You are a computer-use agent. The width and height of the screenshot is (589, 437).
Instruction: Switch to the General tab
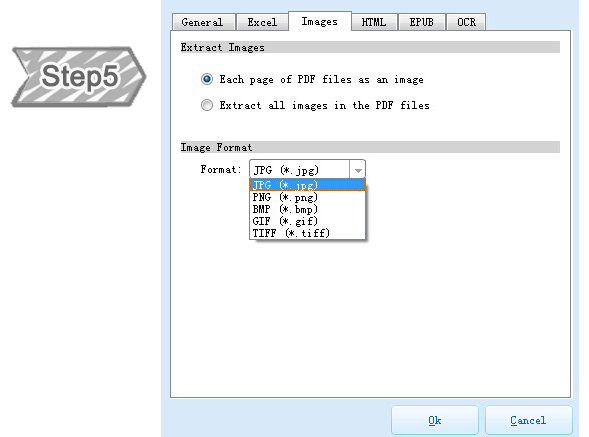(x=204, y=22)
